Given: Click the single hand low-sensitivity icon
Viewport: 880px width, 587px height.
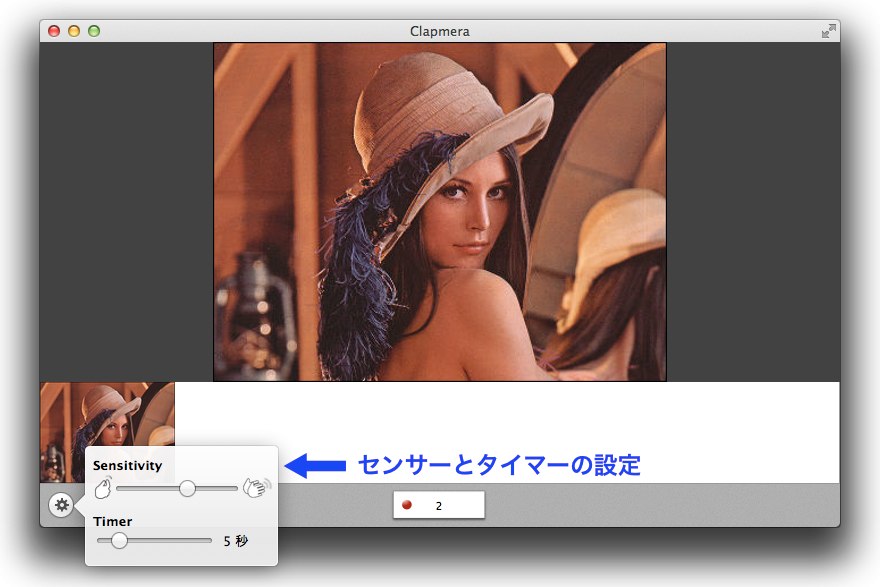Looking at the screenshot, I should tap(103, 488).
